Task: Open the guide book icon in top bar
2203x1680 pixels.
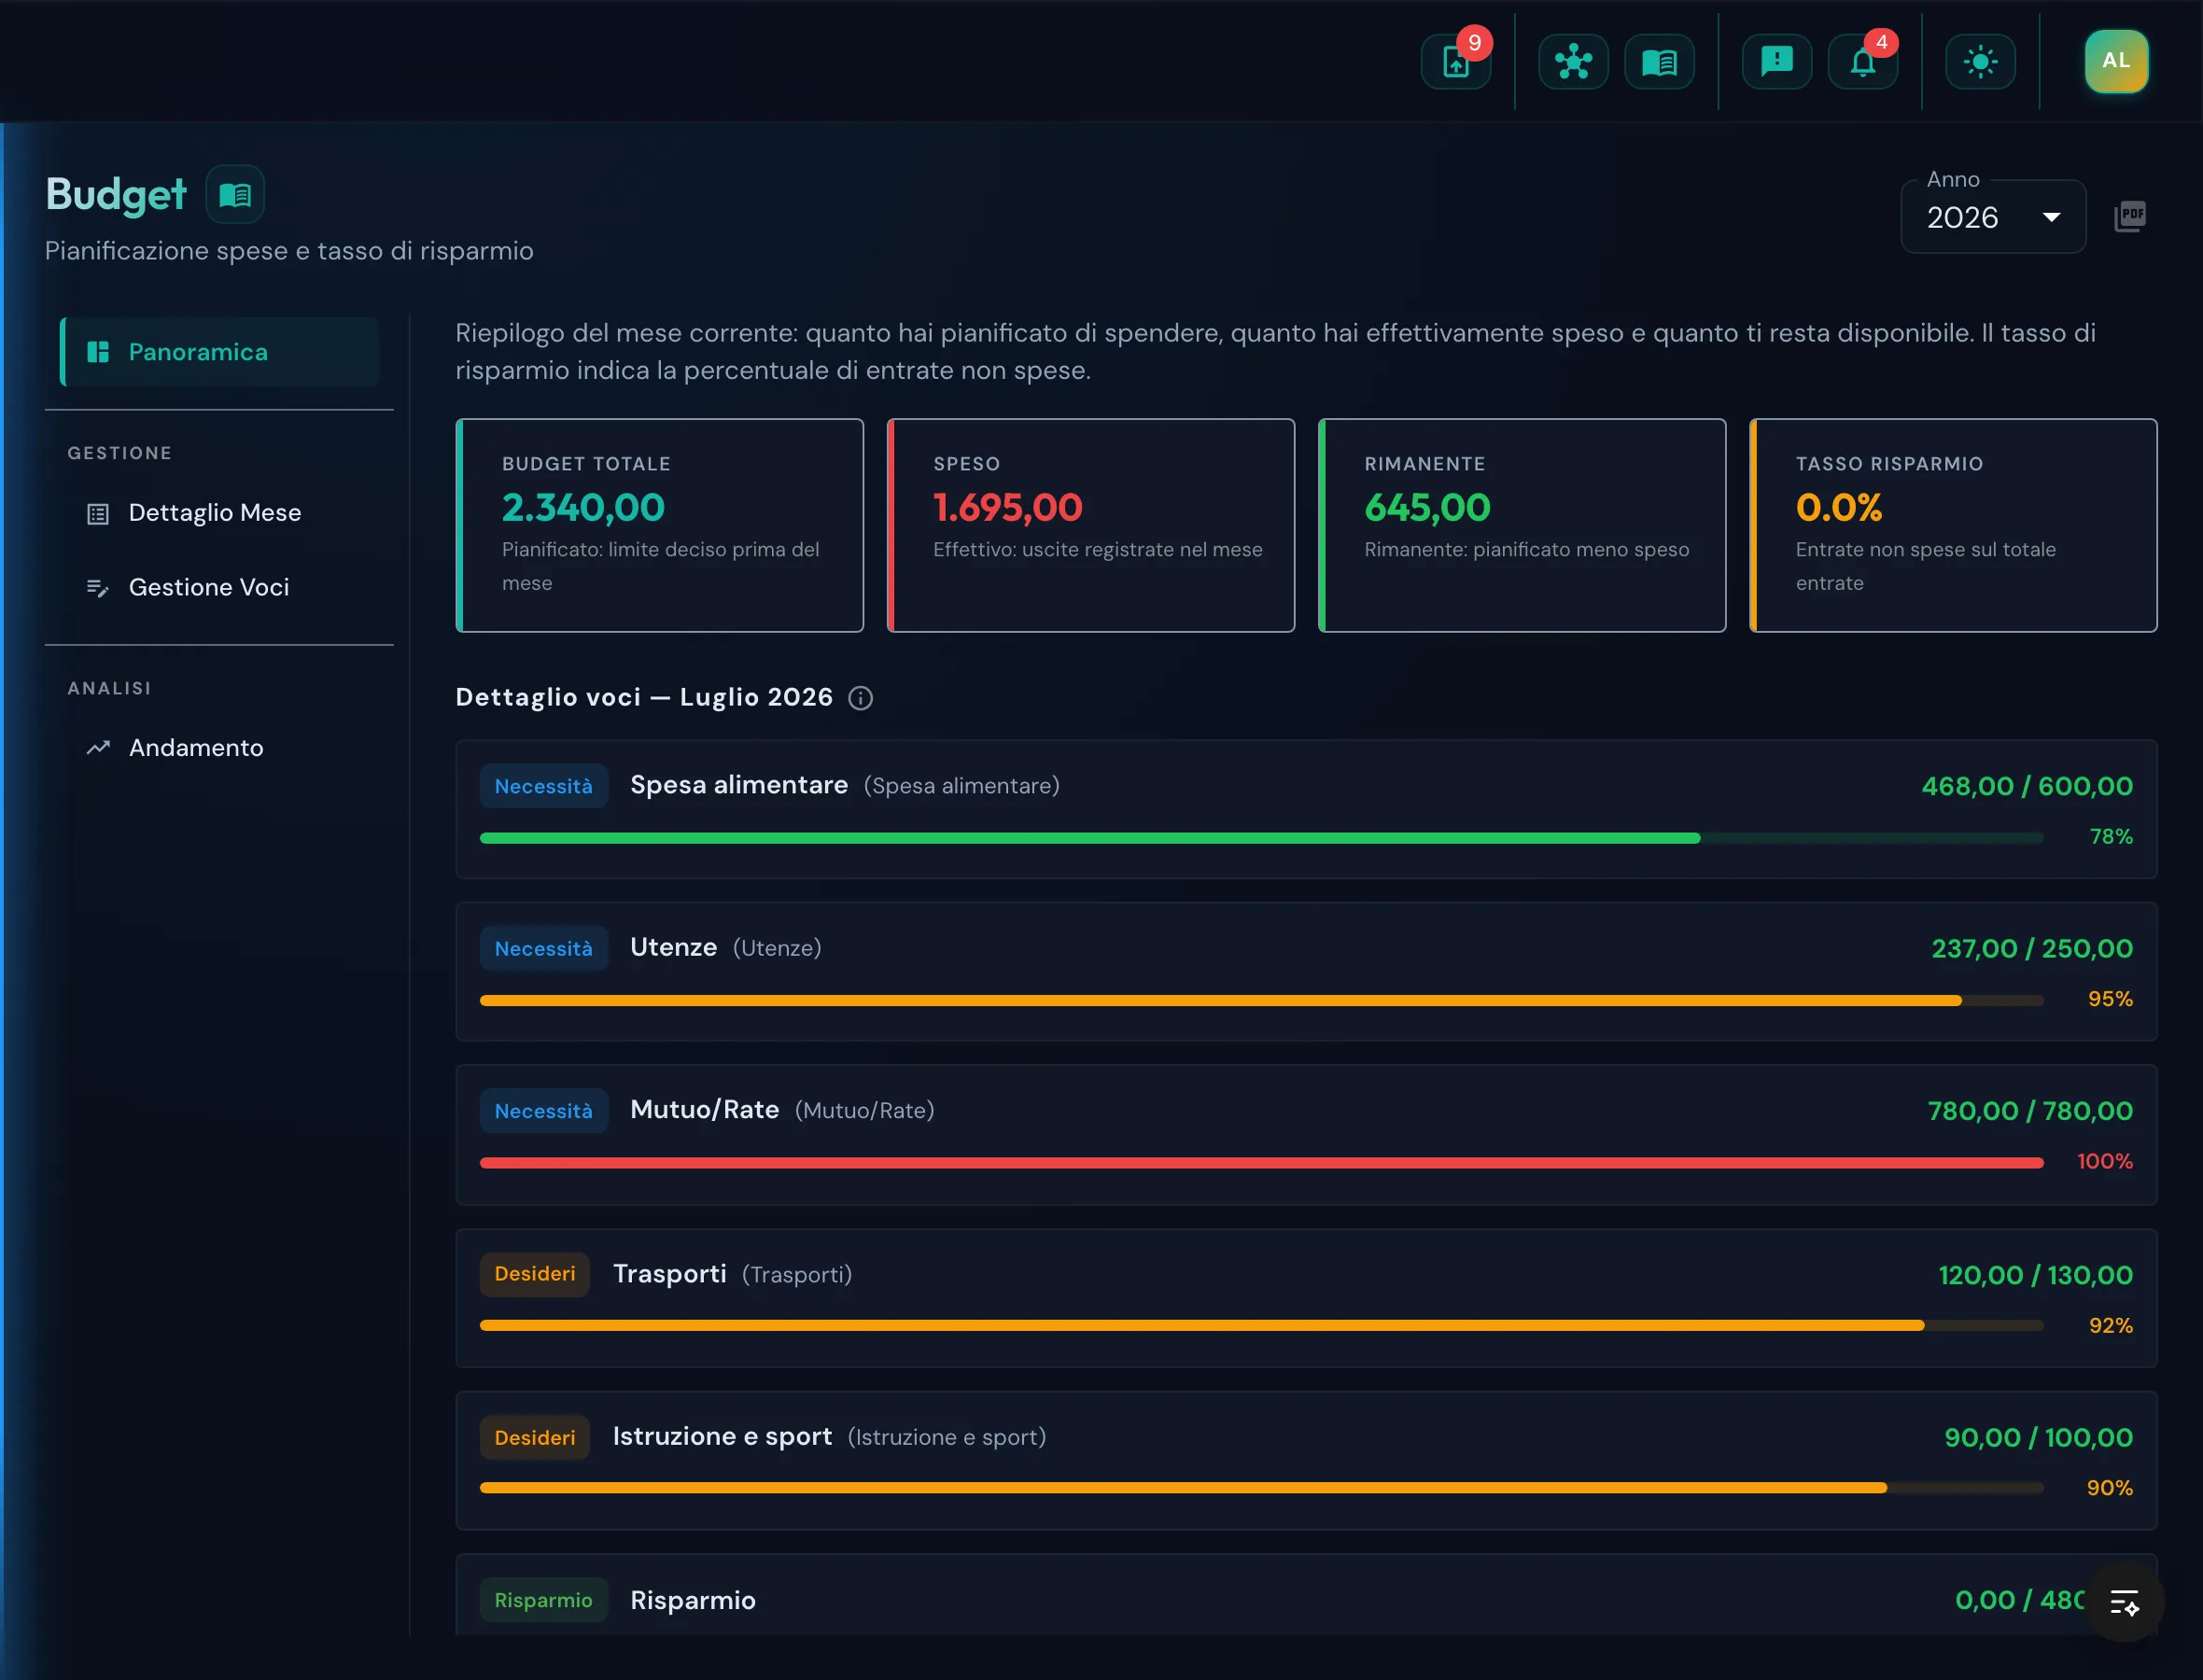Action: [x=1659, y=62]
